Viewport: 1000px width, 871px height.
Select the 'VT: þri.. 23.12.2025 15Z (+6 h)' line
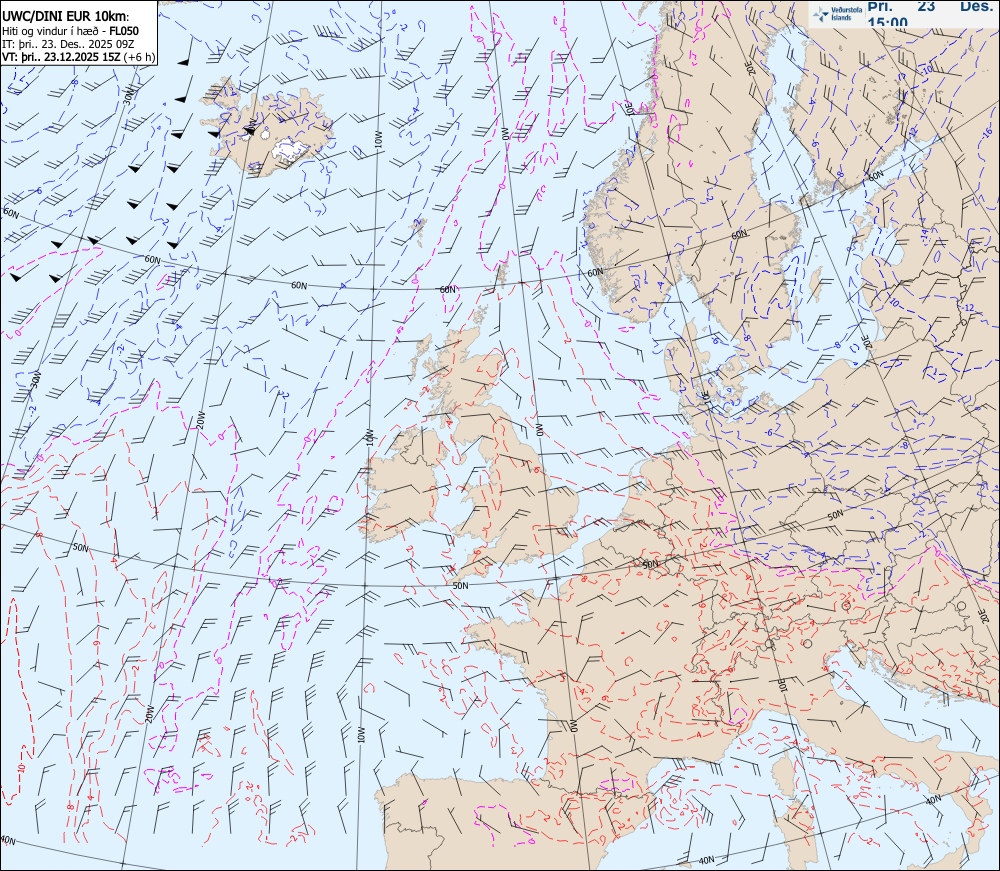(78, 57)
